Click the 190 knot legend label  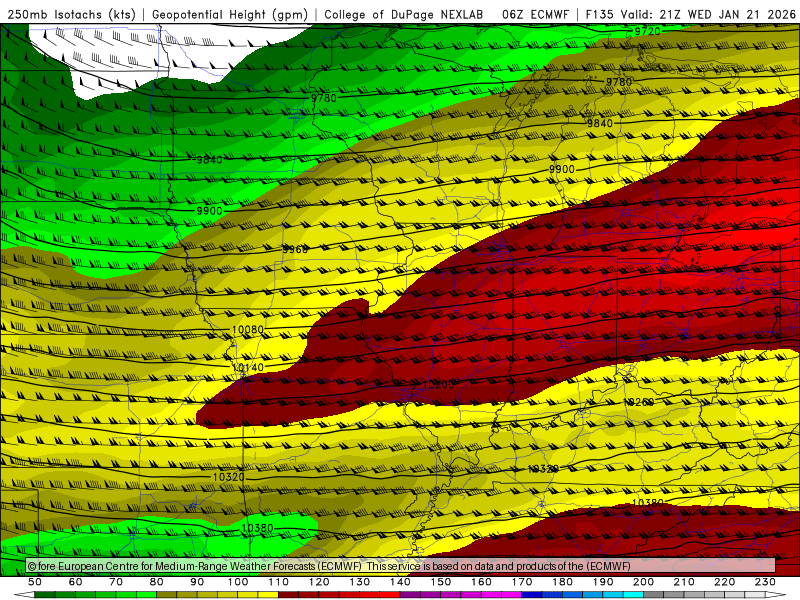click(604, 582)
